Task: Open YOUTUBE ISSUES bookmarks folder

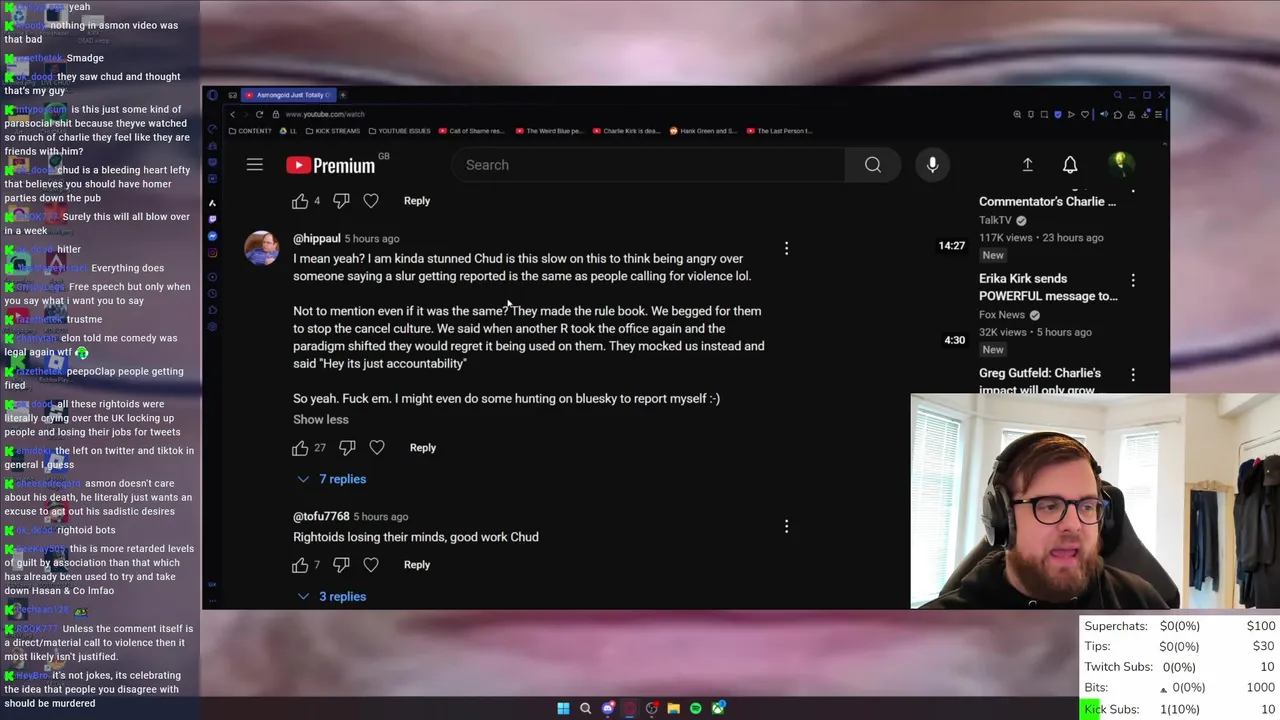Action: 399,131
